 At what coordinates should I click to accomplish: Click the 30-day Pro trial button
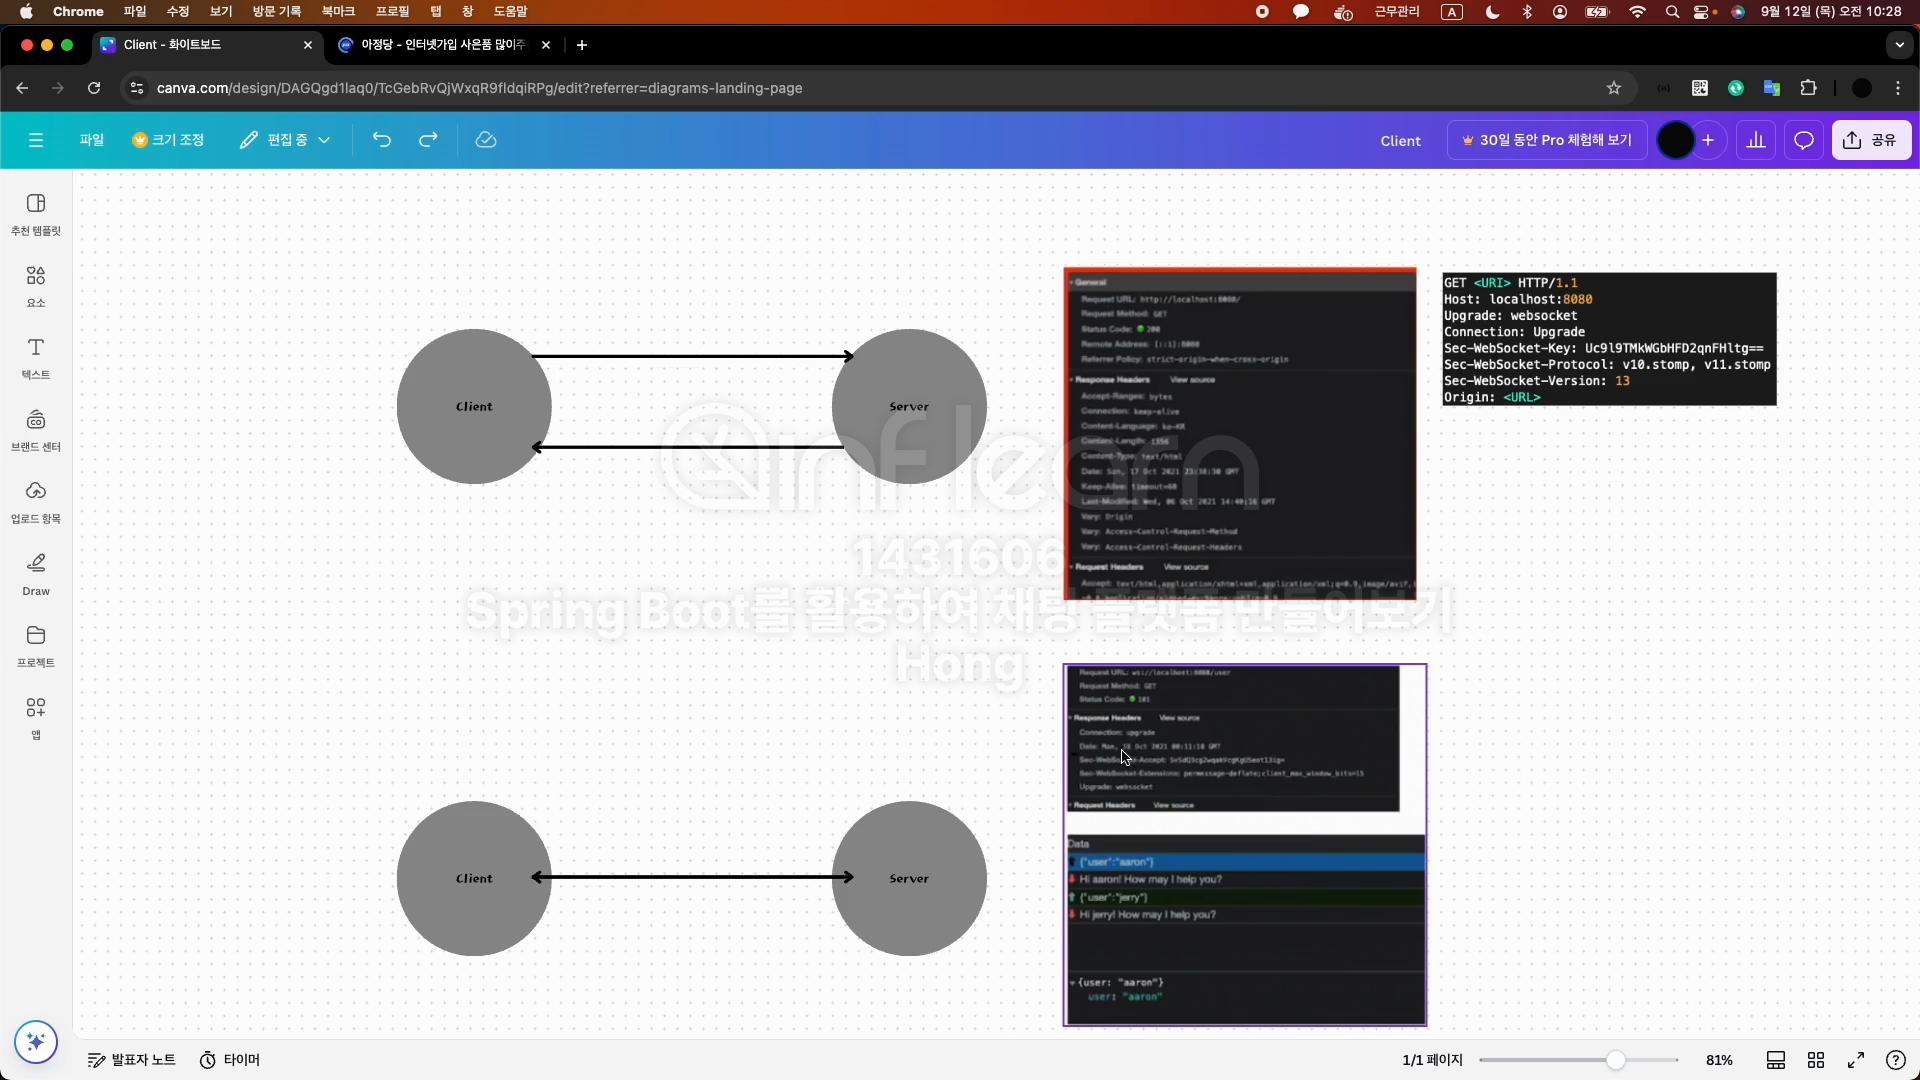tap(1545, 140)
